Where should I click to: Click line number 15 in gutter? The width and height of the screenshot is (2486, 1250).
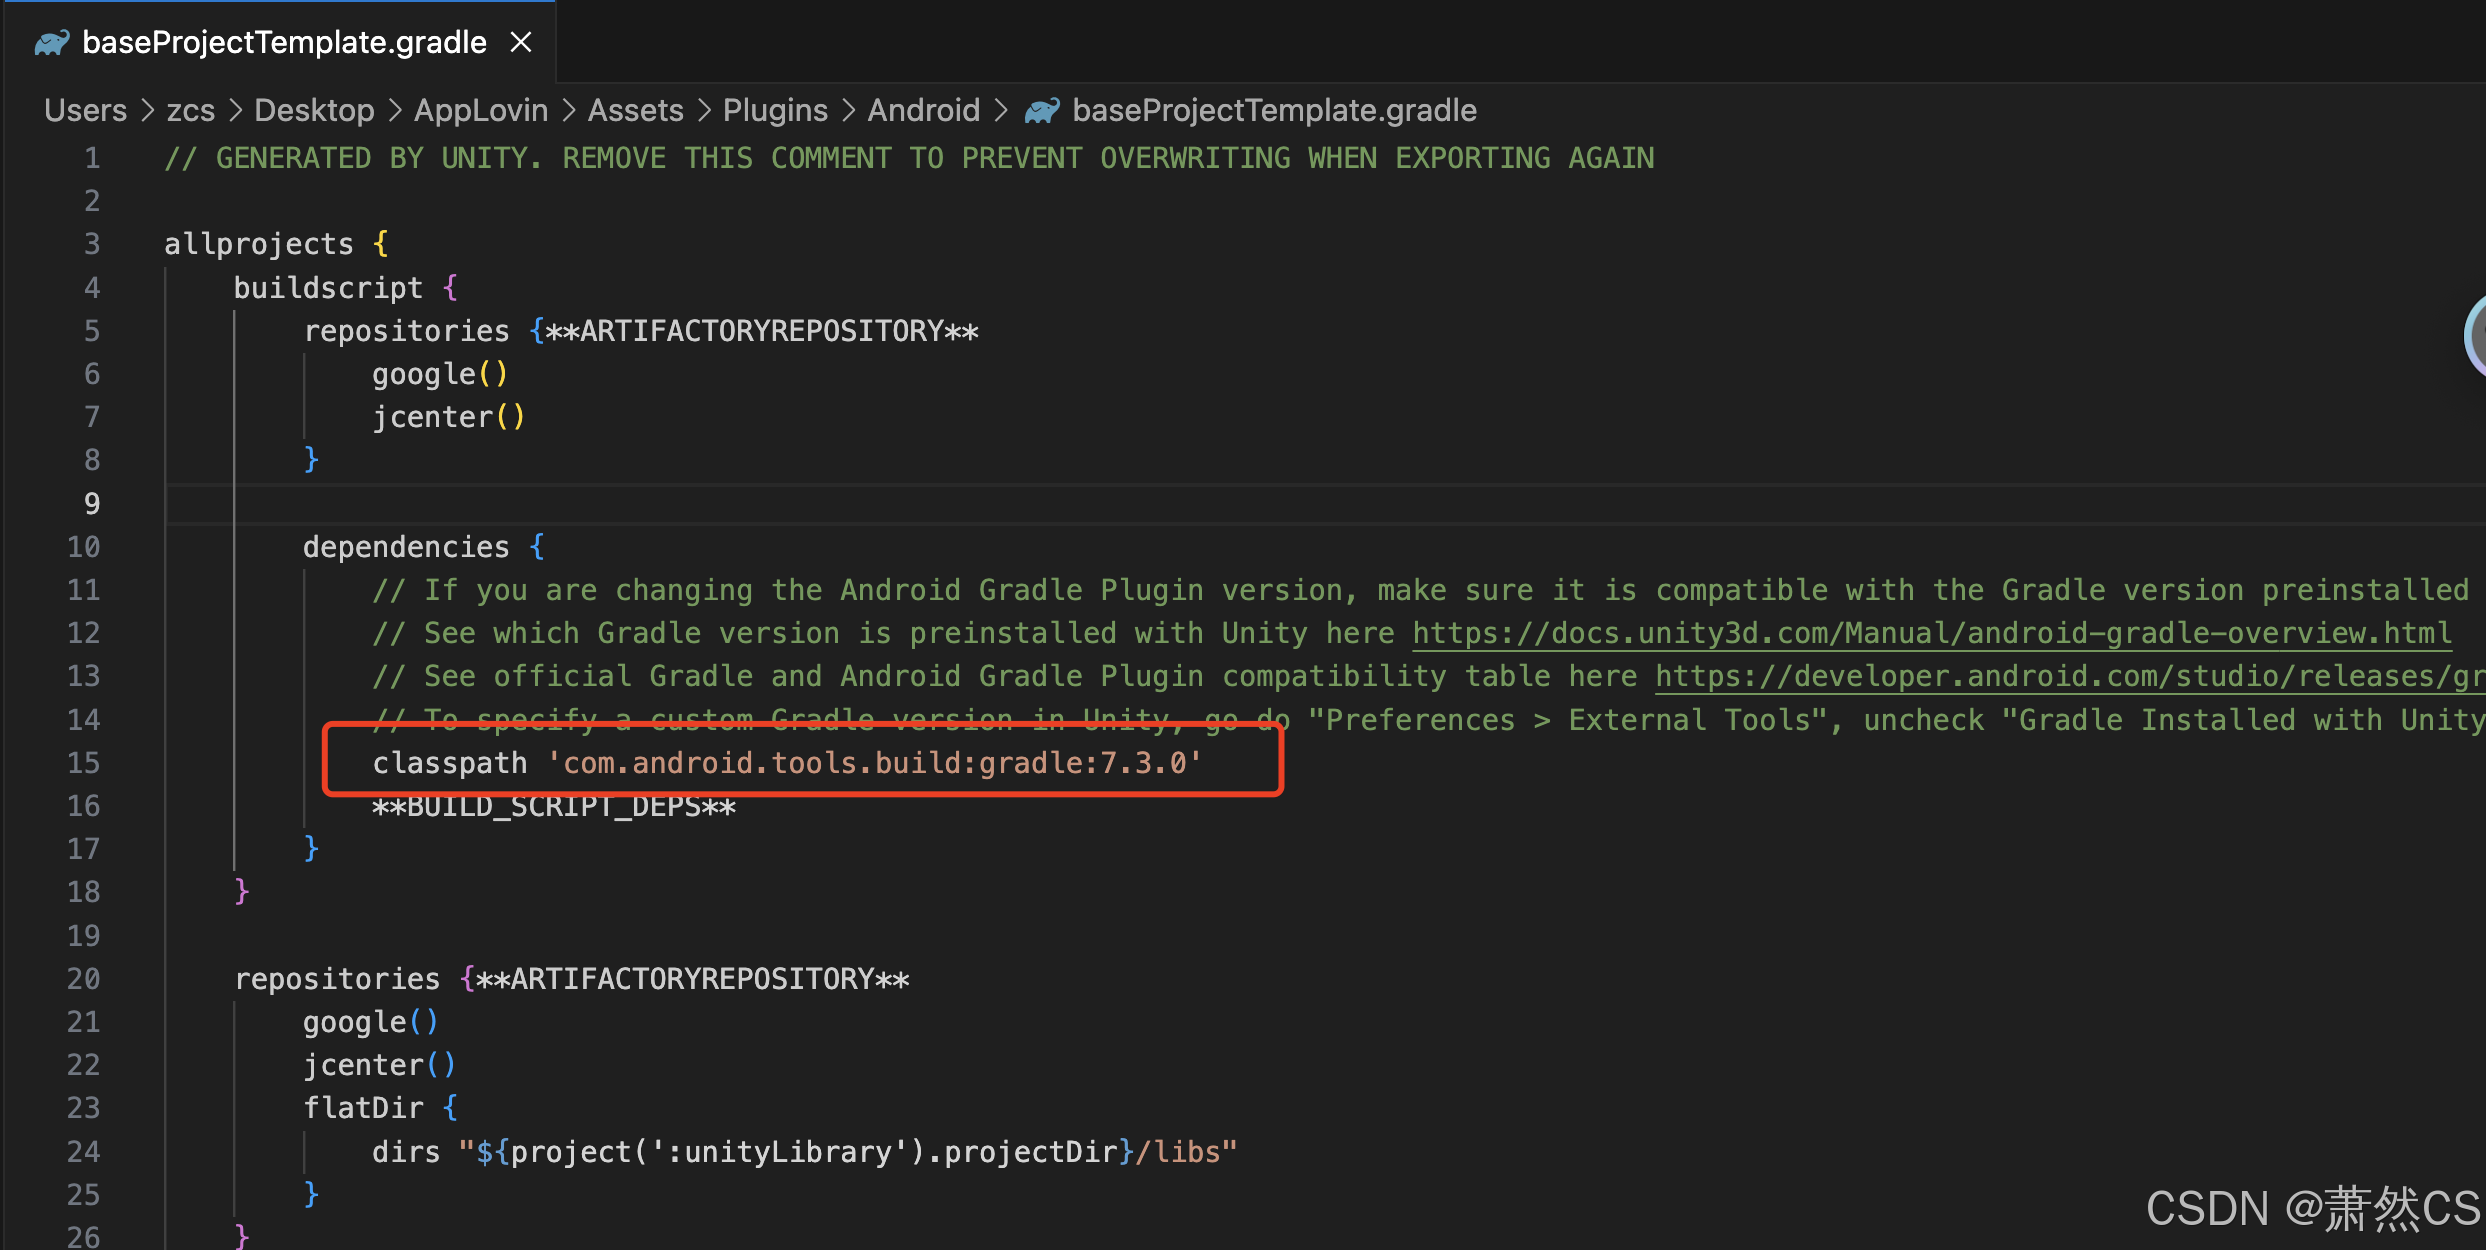[84, 763]
